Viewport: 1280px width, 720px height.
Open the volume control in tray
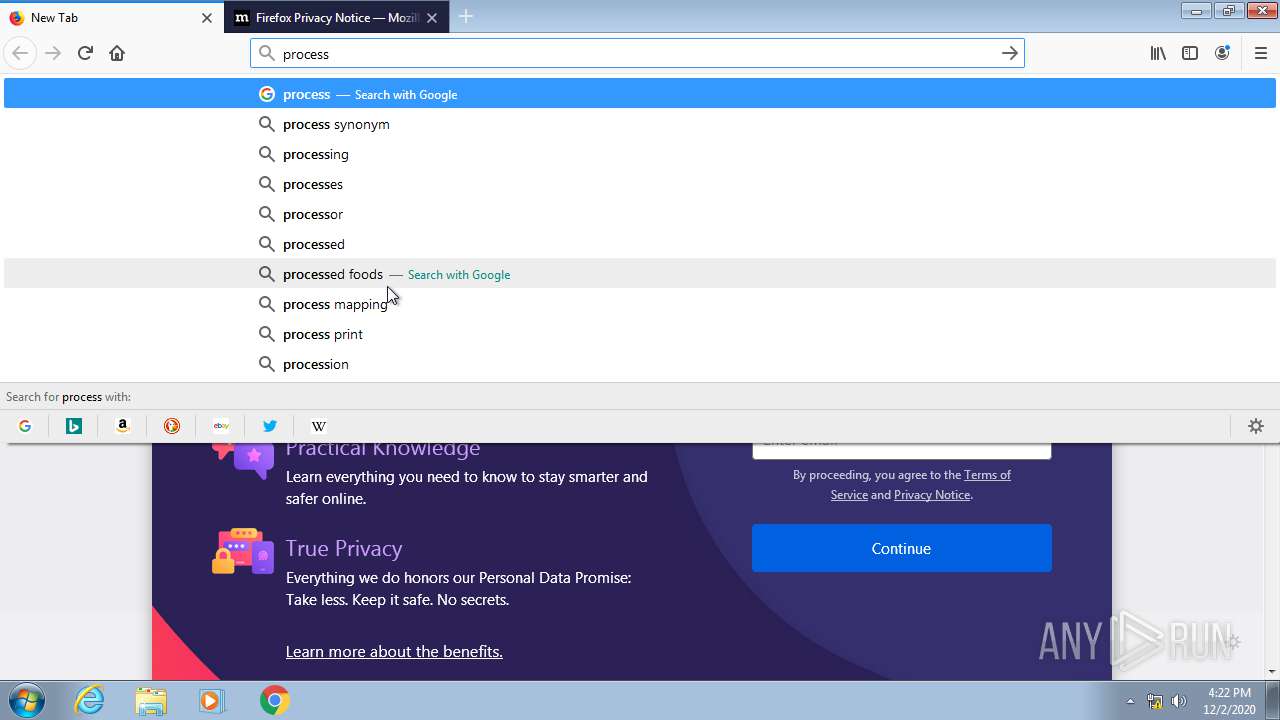(1179, 701)
